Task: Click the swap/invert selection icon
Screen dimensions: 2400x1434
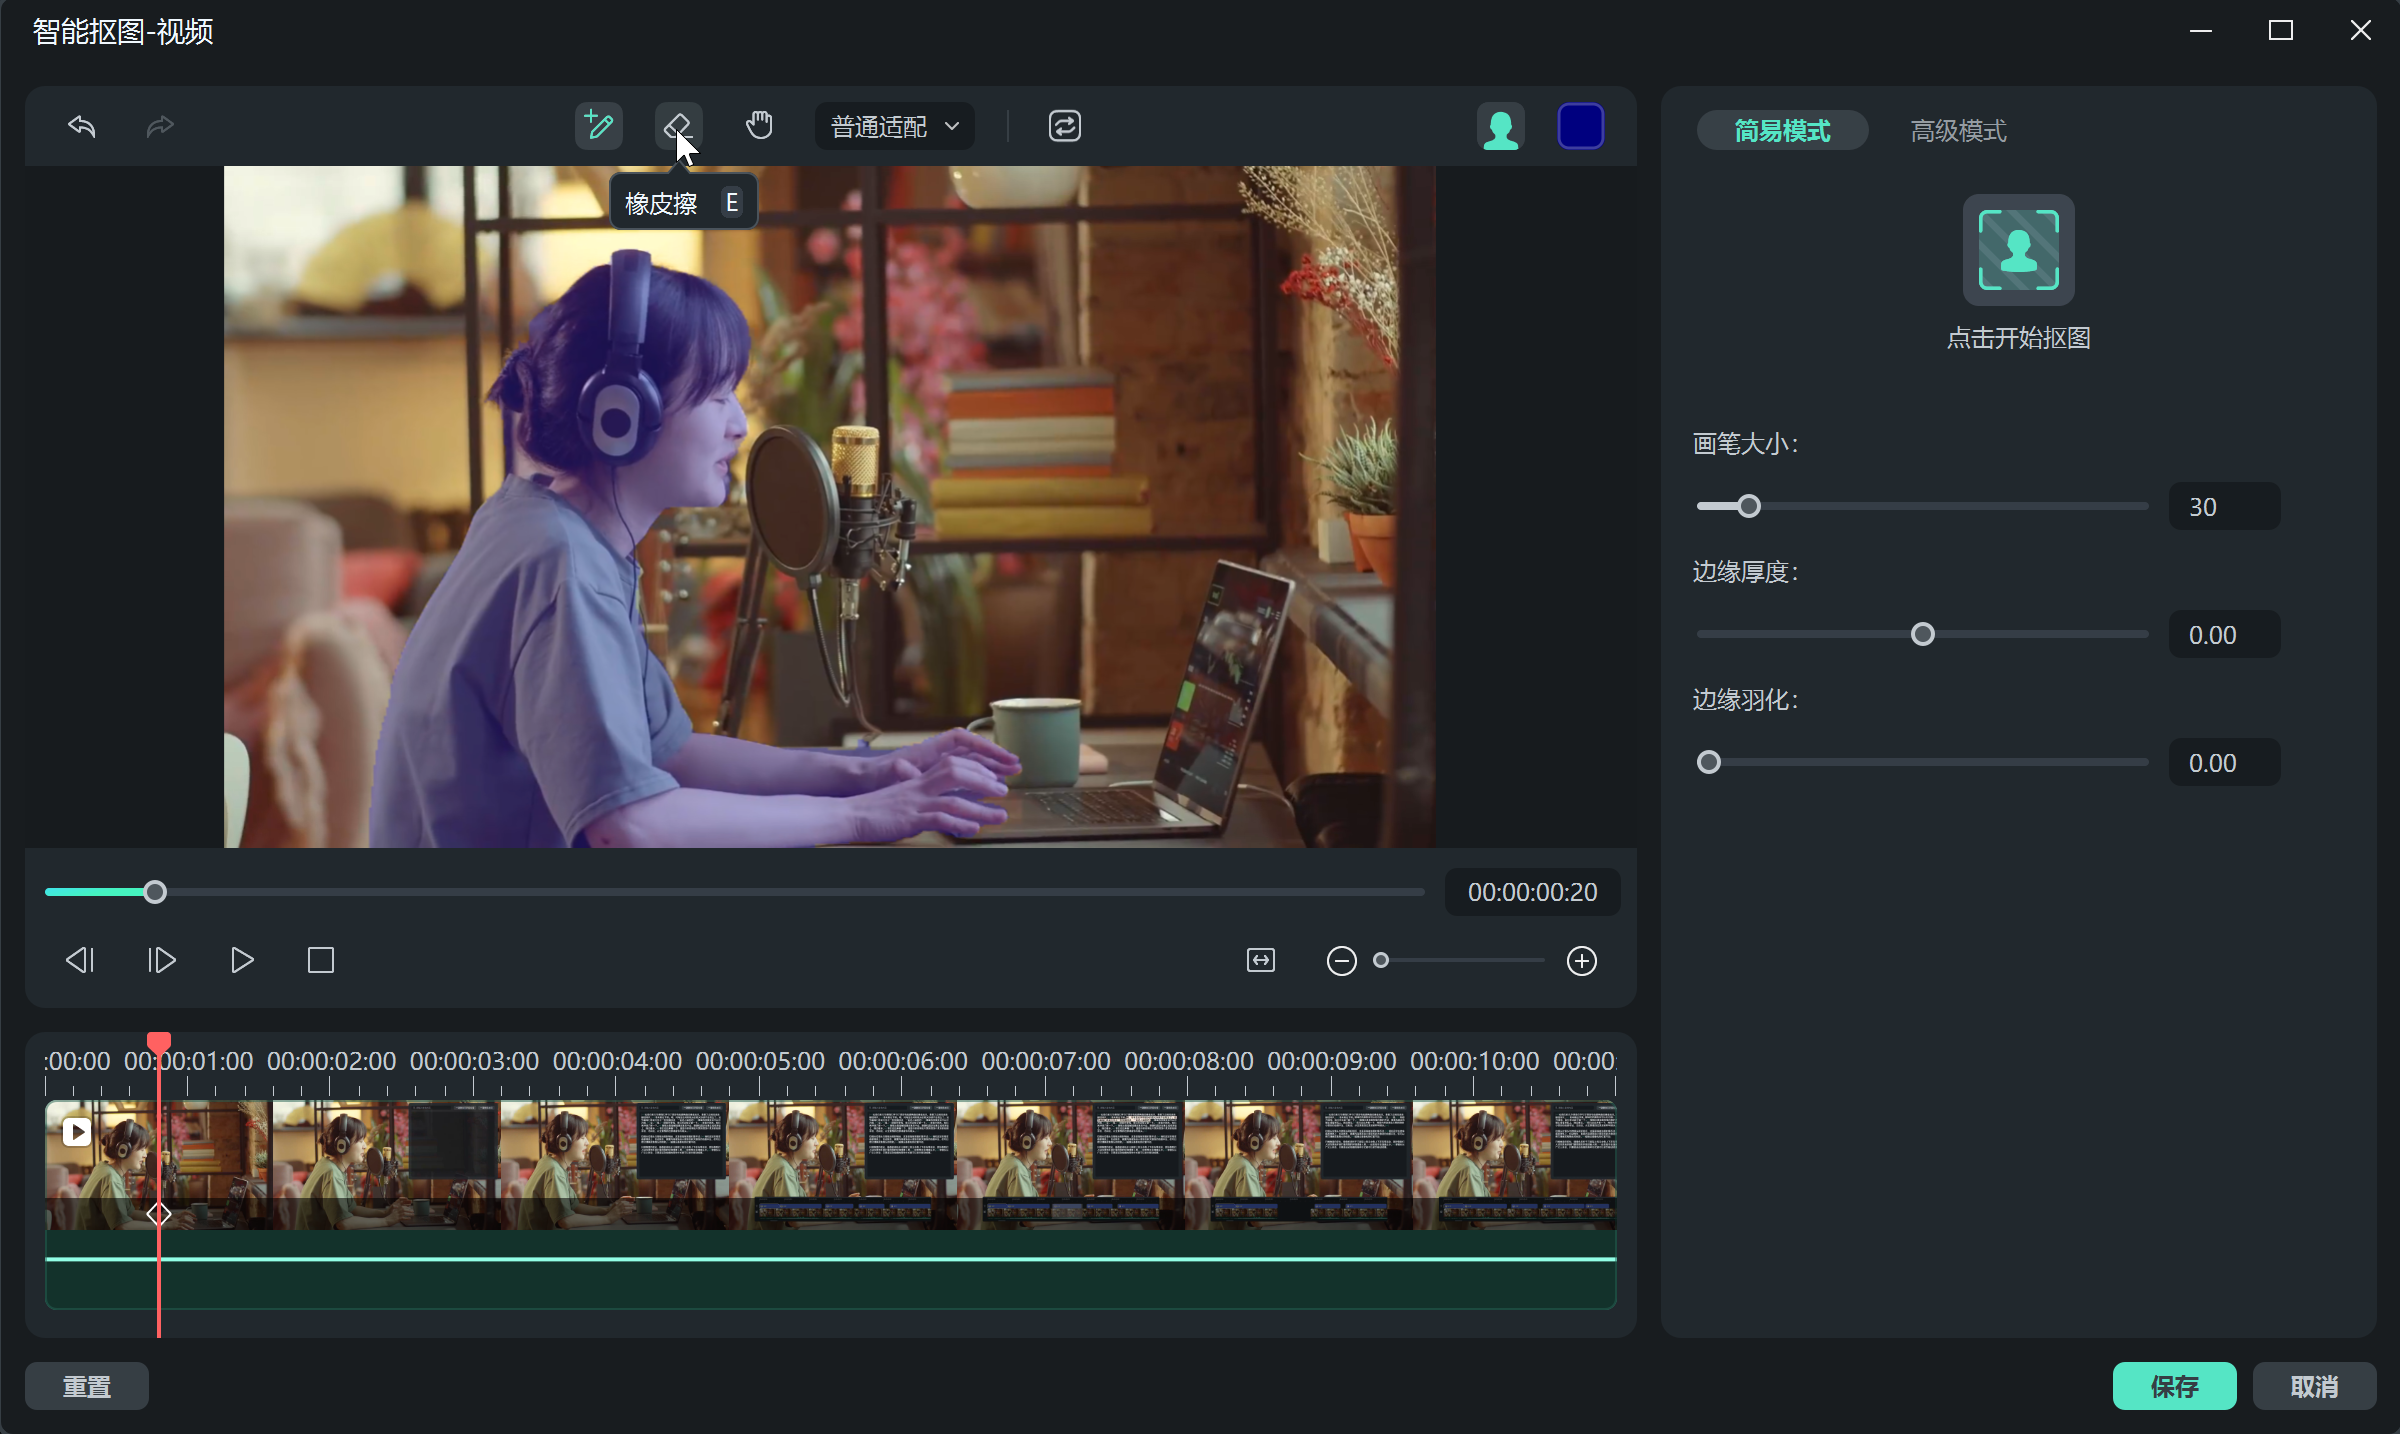Action: coord(1064,126)
